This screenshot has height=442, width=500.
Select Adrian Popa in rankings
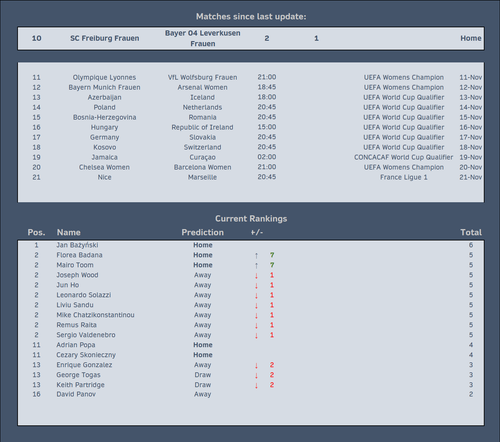pos(76,345)
